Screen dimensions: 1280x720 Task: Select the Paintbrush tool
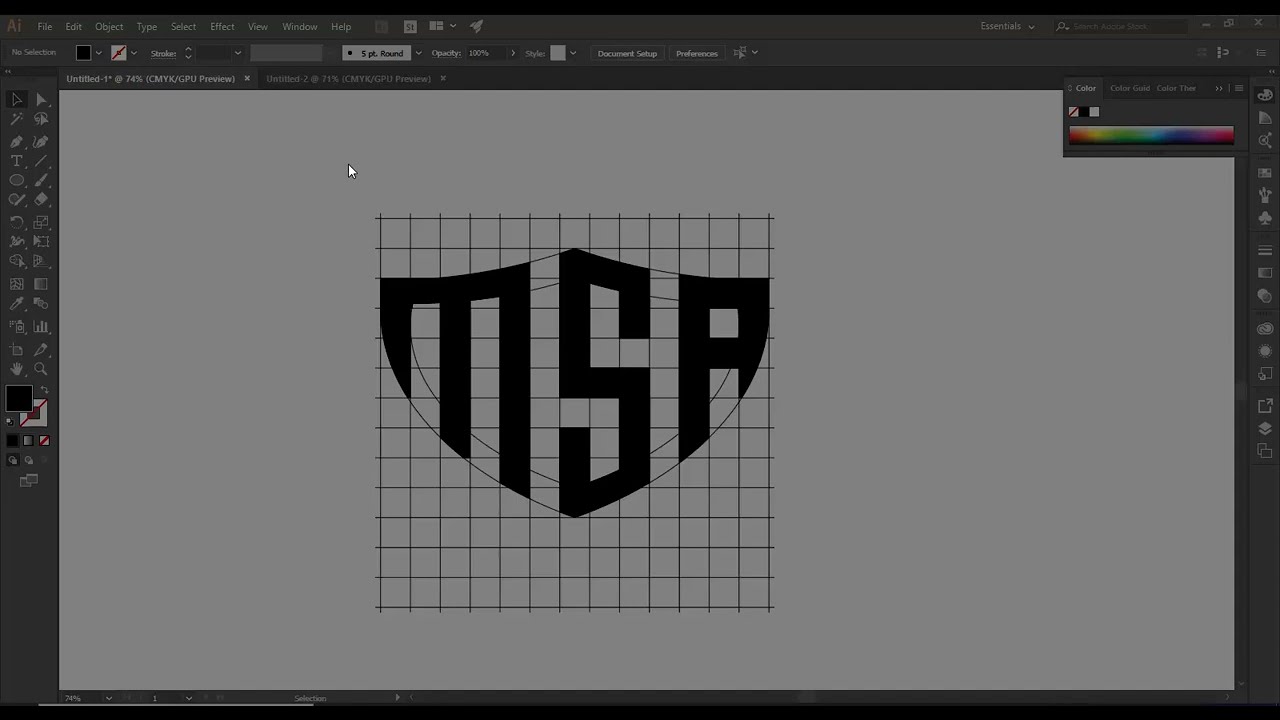pyautogui.click(x=41, y=181)
